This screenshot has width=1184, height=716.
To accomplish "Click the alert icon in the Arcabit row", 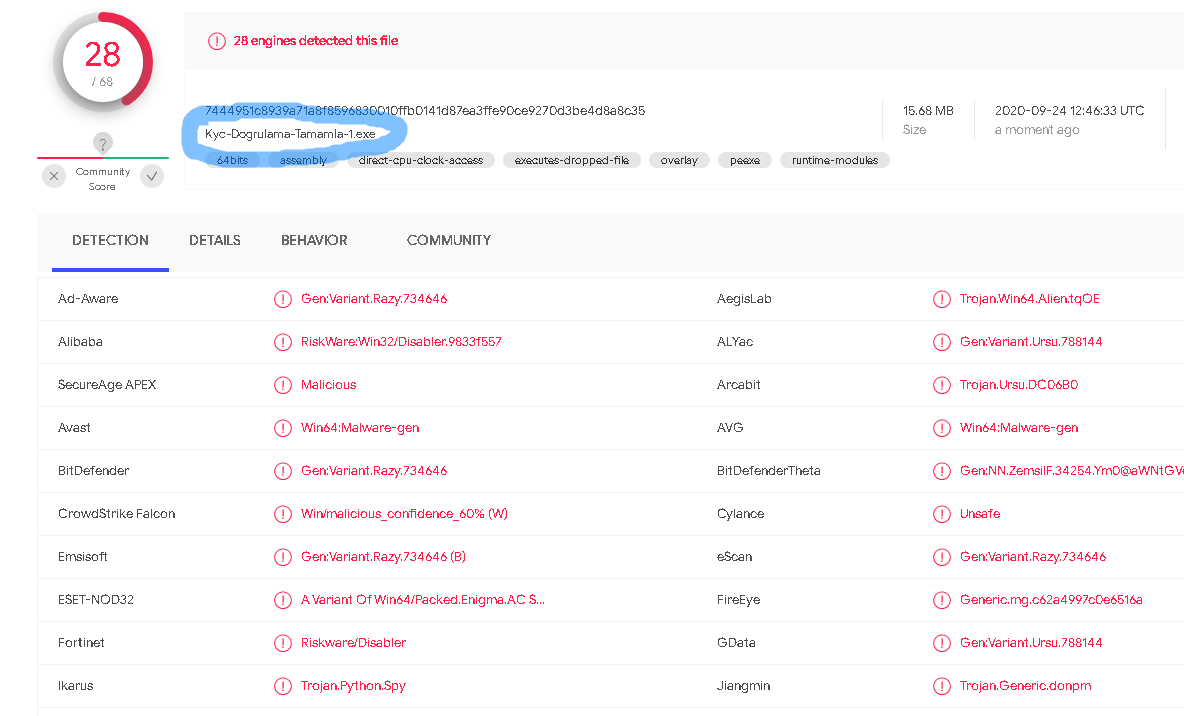I will tap(942, 385).
